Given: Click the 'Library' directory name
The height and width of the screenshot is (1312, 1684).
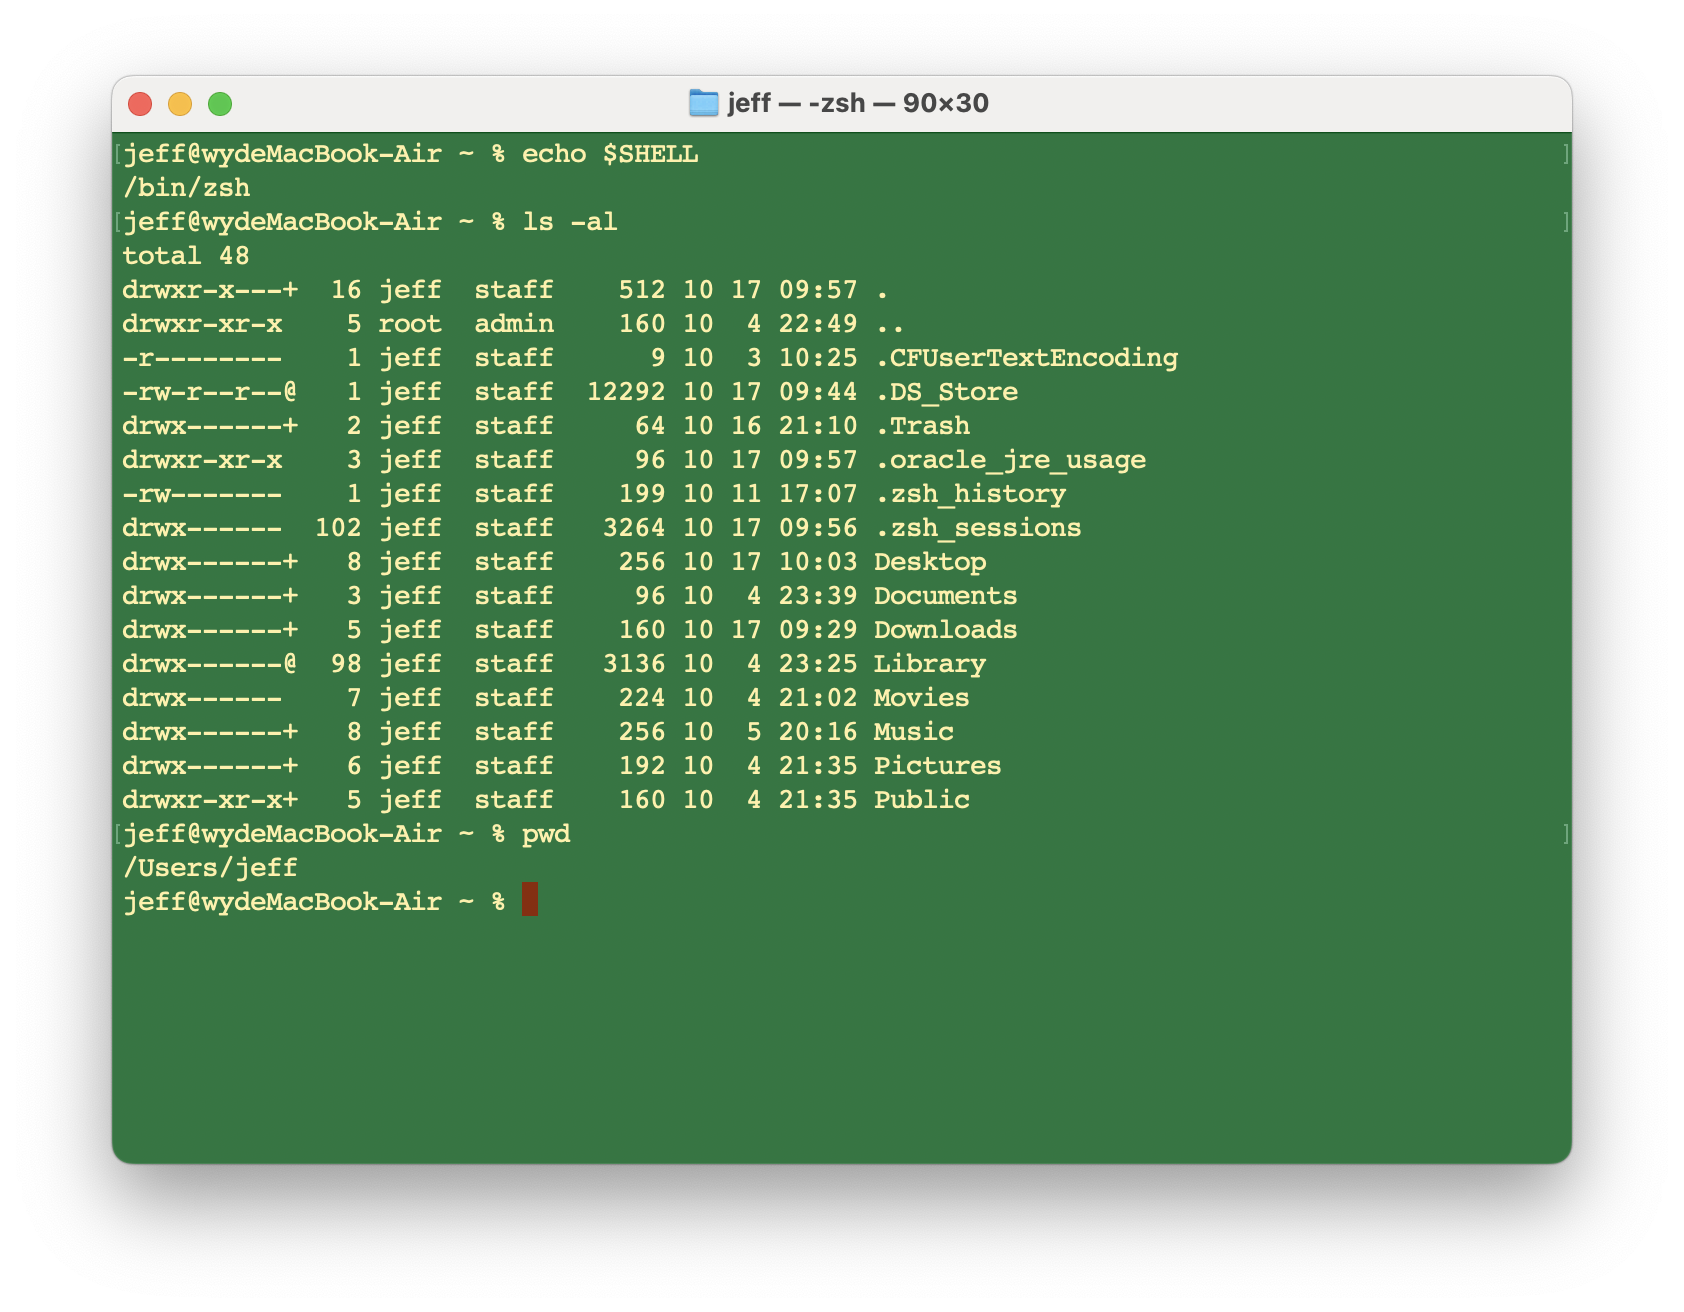Looking at the screenshot, I should click(930, 664).
